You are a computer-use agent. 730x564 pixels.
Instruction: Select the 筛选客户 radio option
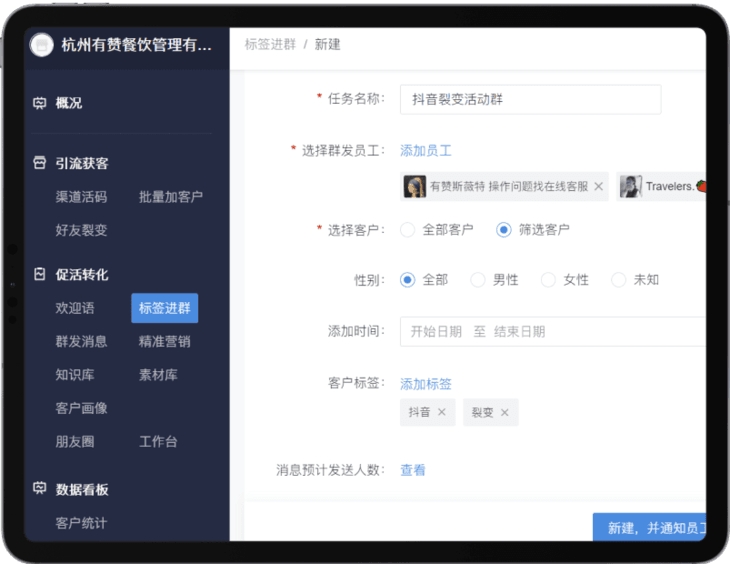[504, 230]
